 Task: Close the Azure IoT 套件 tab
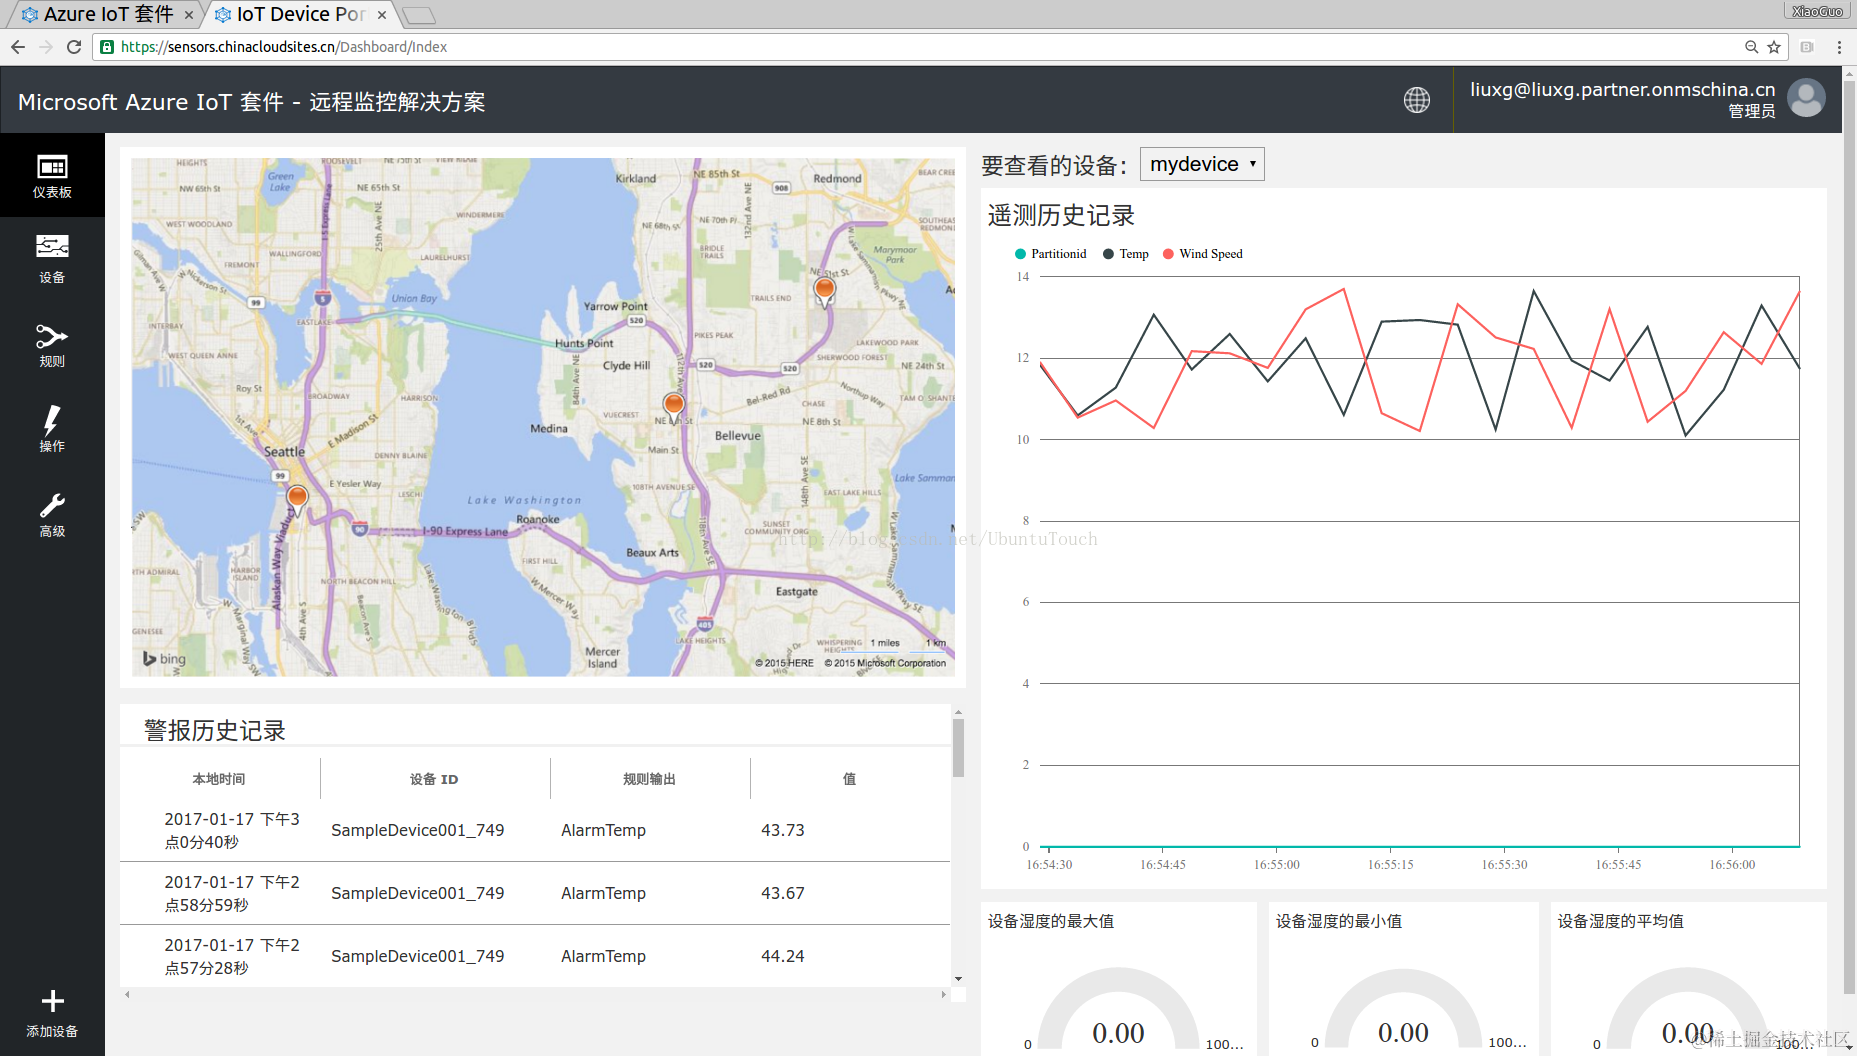point(188,15)
